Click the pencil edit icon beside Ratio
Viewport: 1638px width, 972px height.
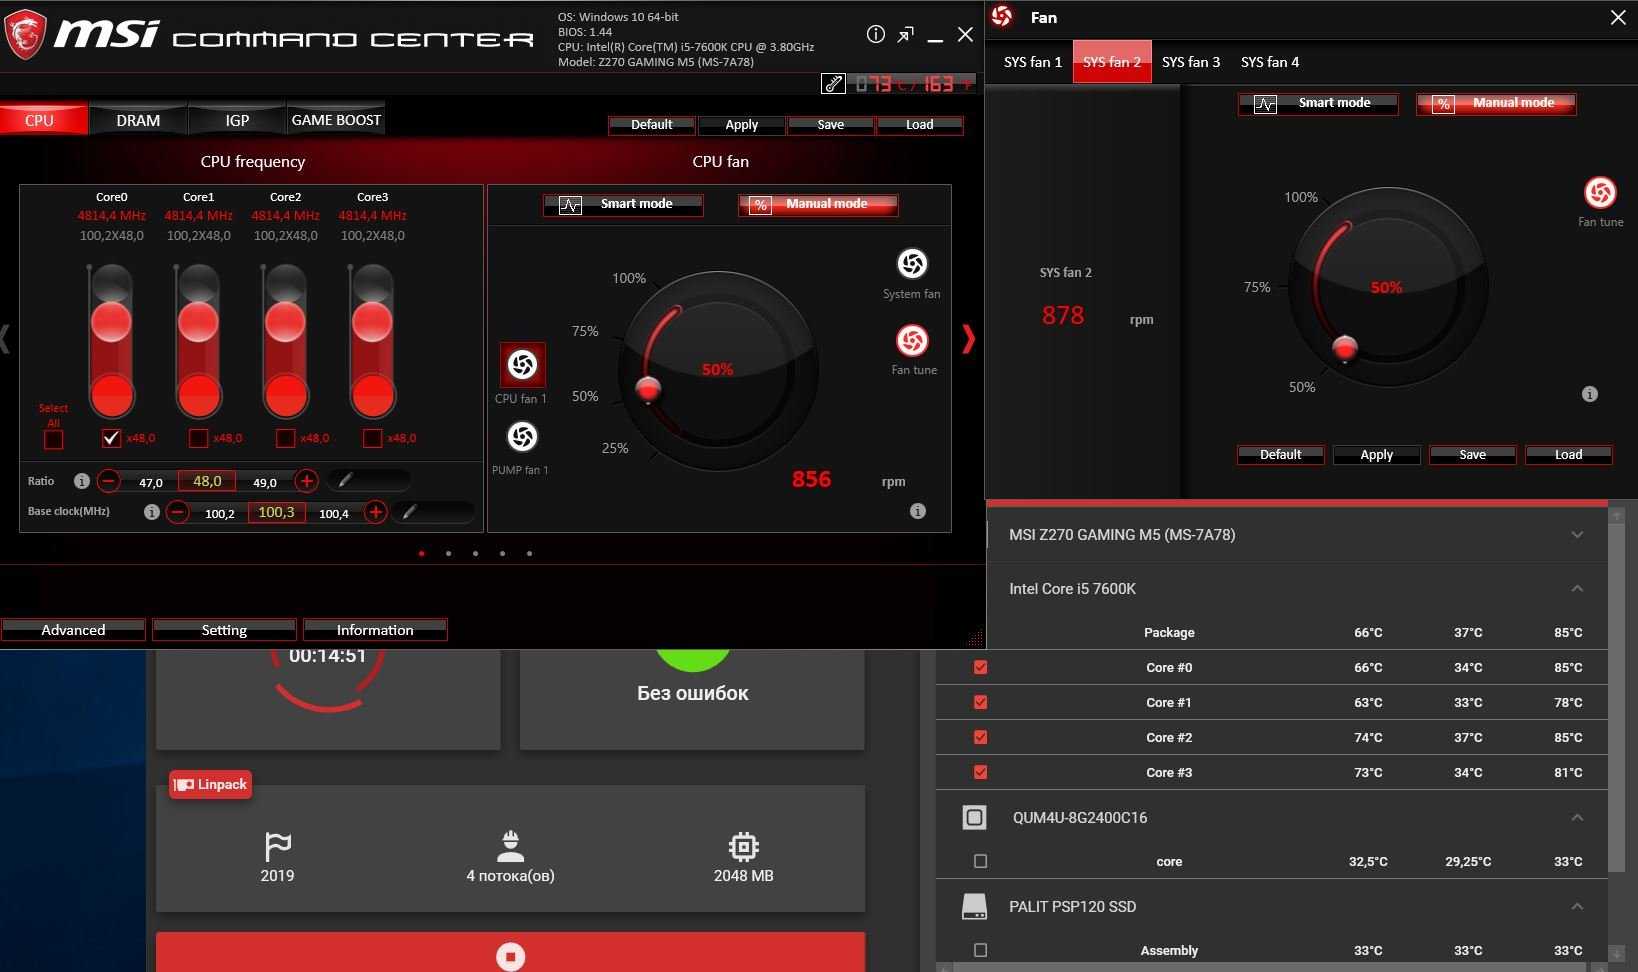(x=345, y=481)
